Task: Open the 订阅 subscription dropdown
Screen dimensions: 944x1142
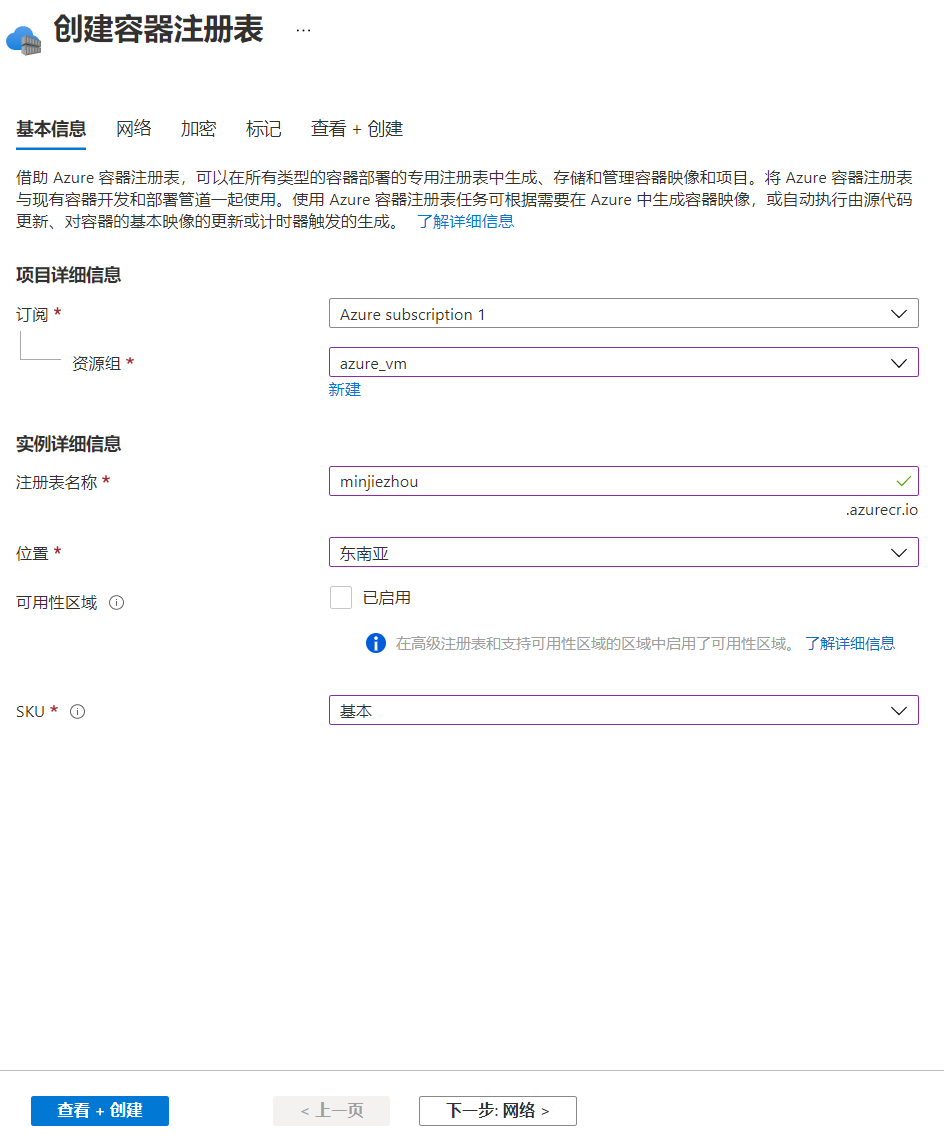Action: tap(624, 314)
